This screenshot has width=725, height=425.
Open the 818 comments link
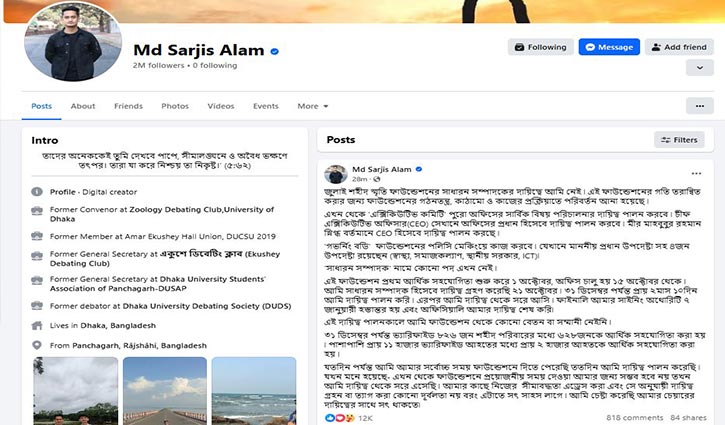pyautogui.click(x=634, y=418)
